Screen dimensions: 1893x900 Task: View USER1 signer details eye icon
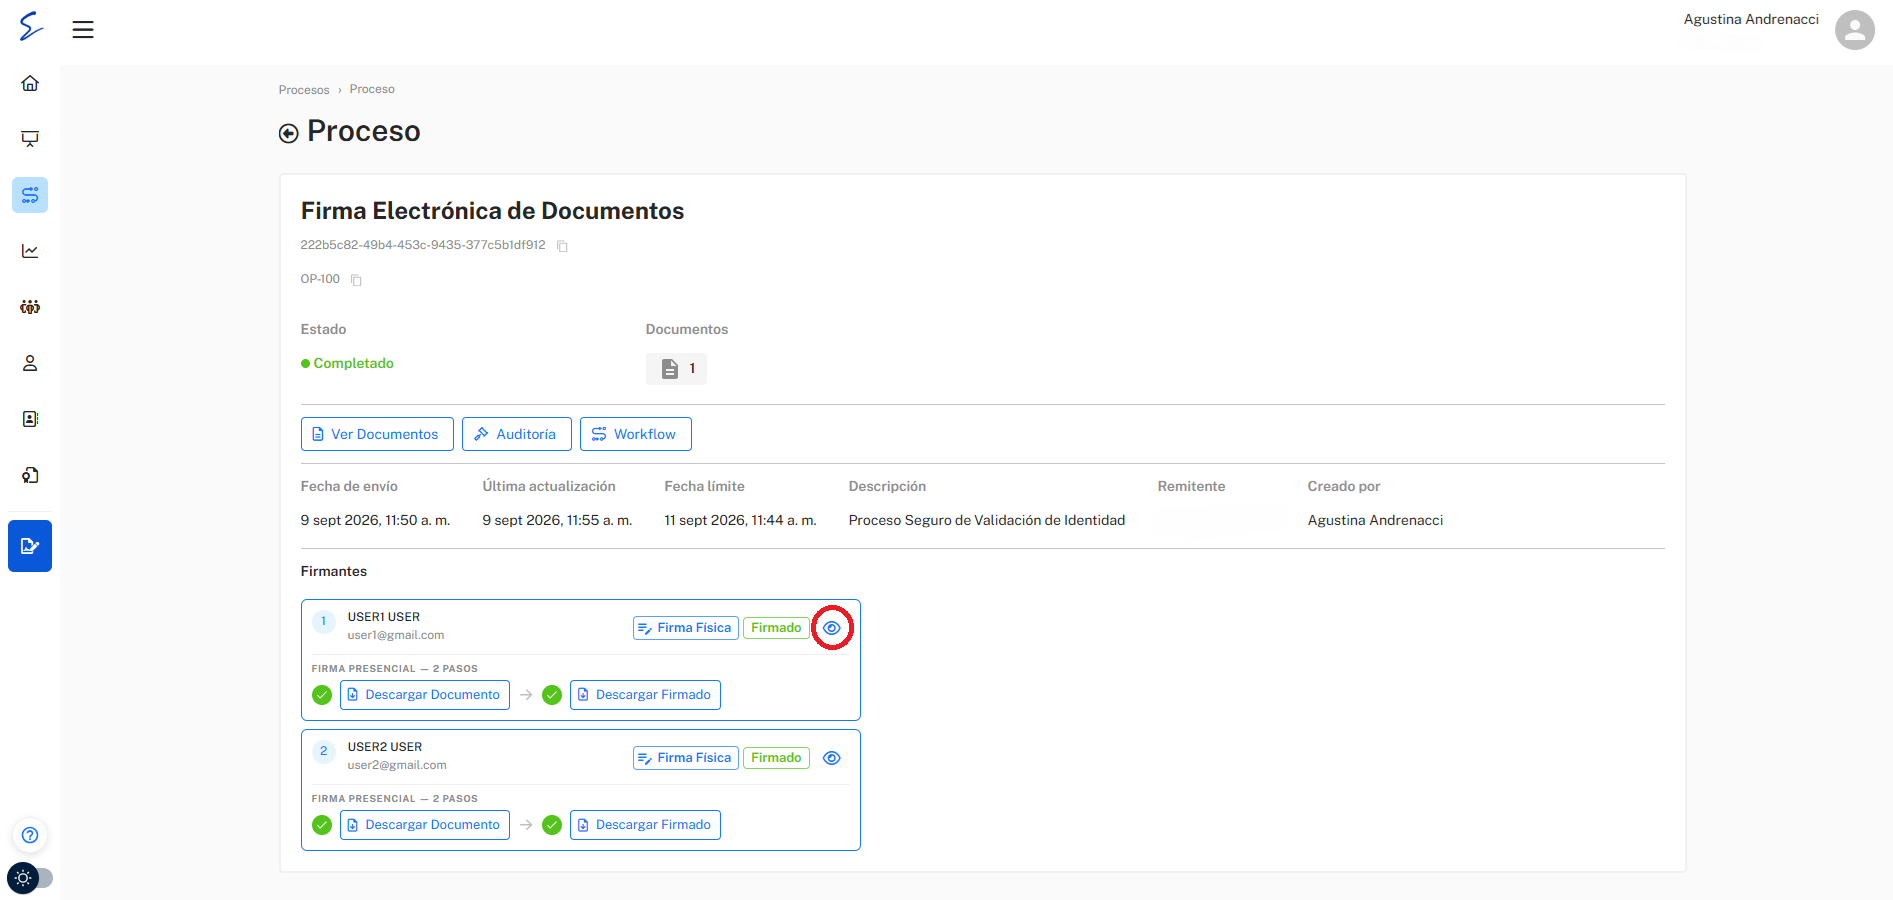tap(832, 628)
